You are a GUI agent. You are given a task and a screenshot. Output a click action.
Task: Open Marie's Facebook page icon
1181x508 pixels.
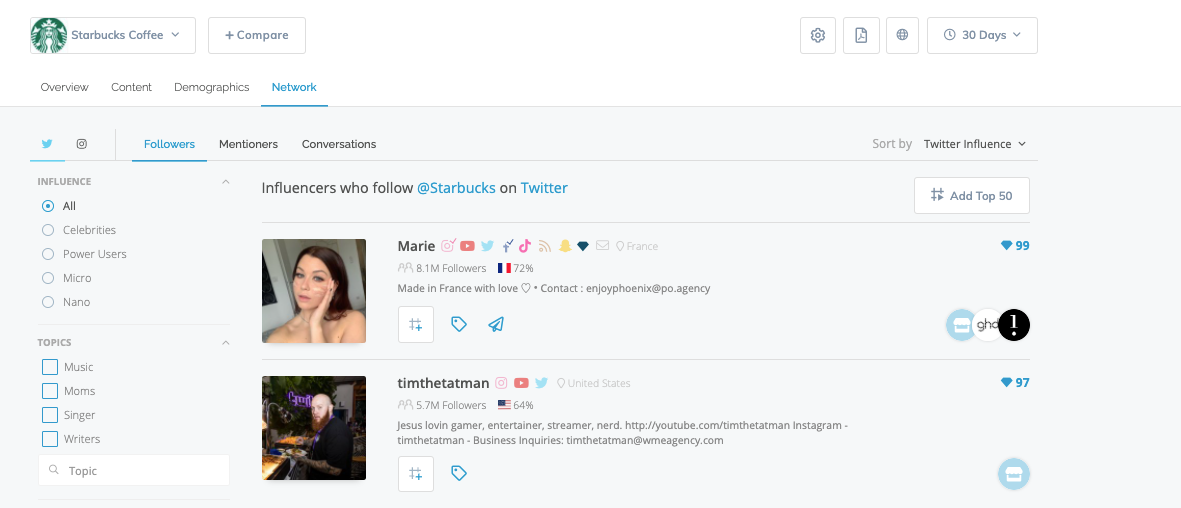click(x=507, y=245)
